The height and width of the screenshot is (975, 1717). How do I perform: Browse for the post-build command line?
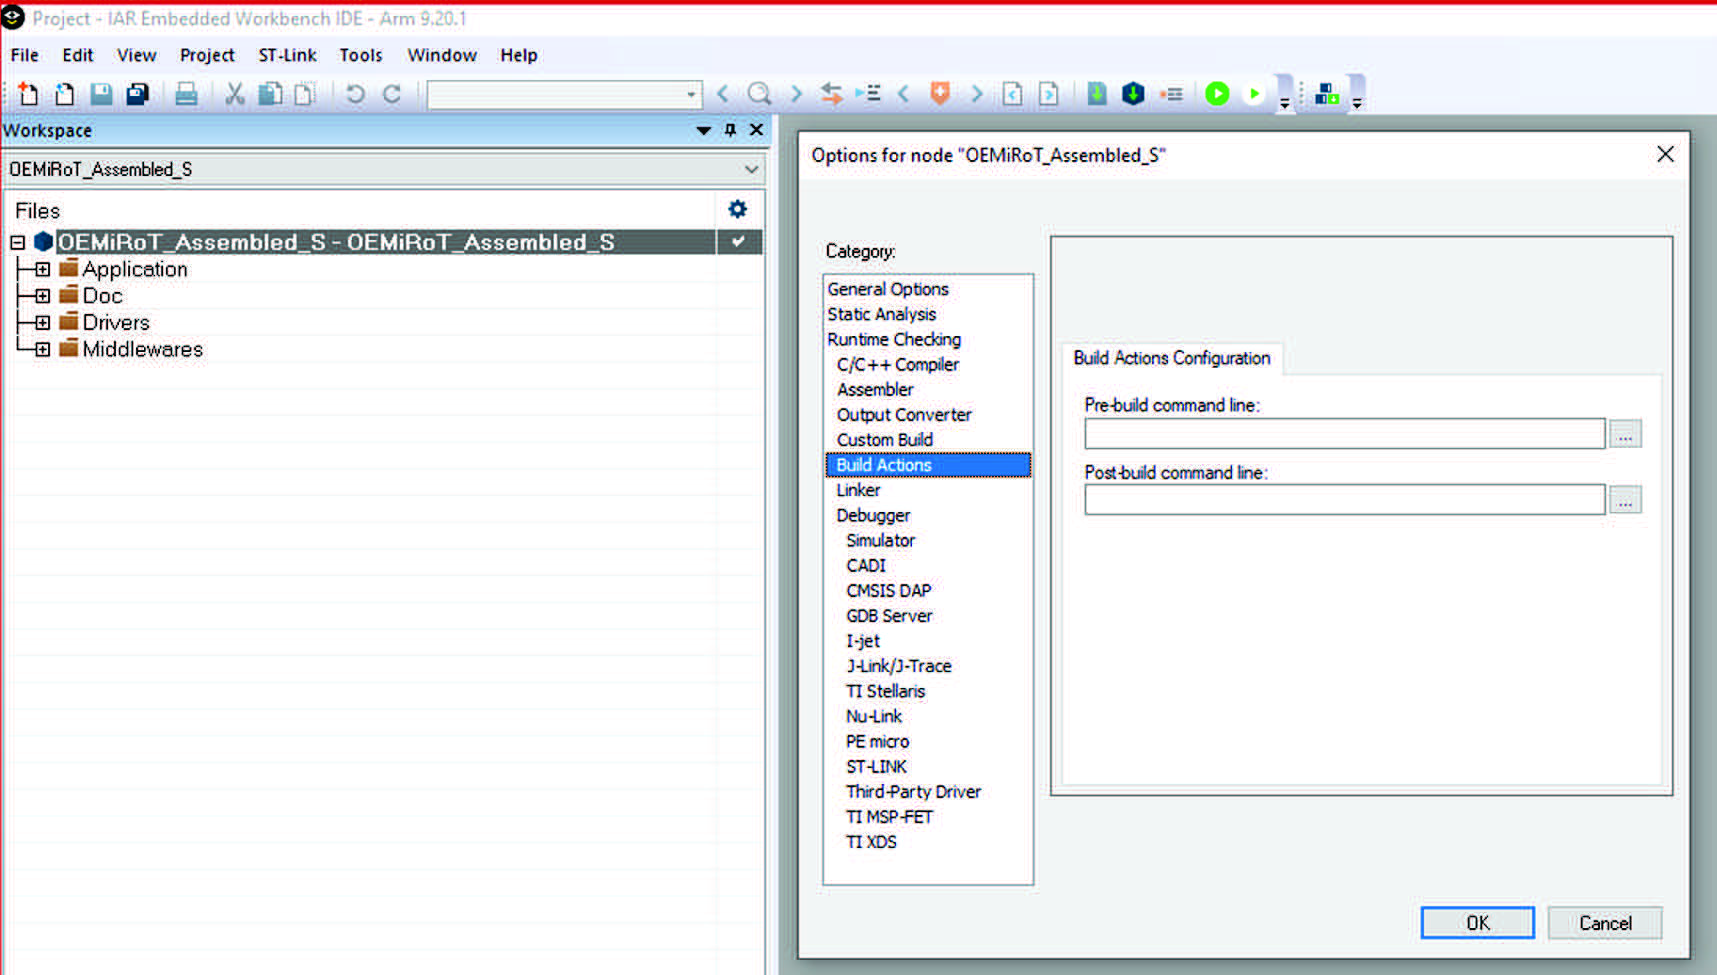pos(1625,500)
